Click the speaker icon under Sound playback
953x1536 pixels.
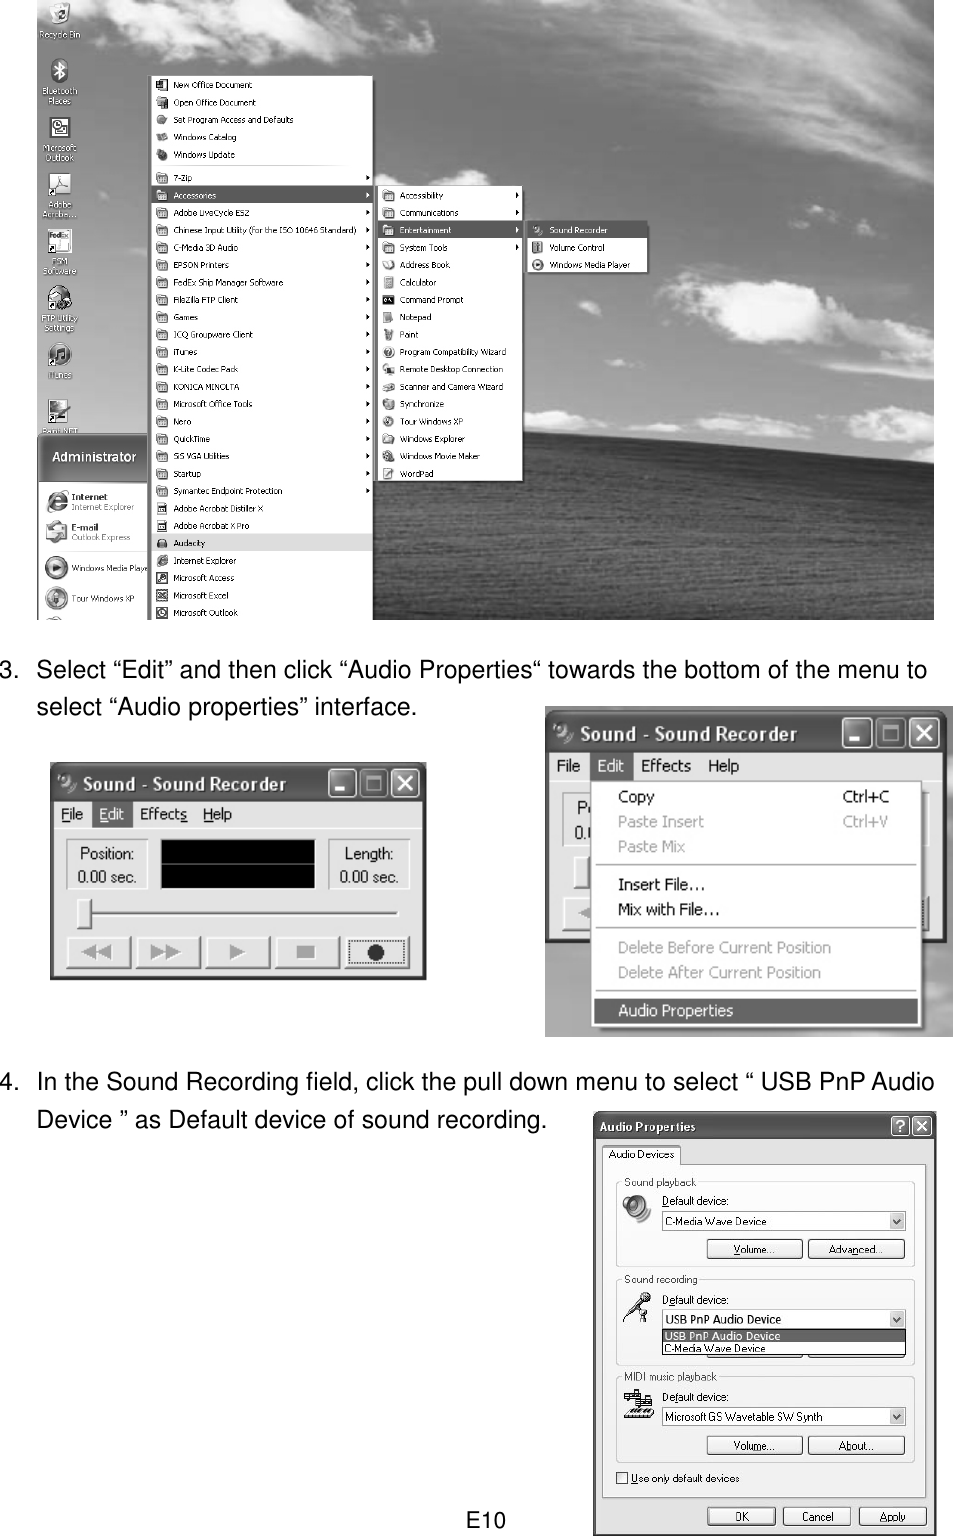(637, 1209)
